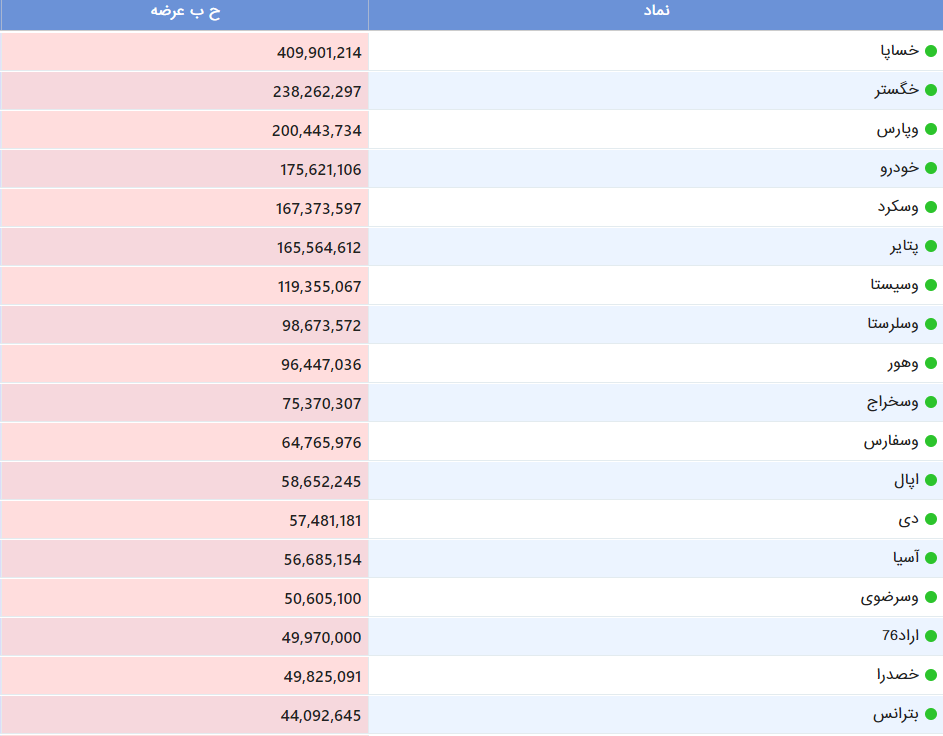Click green status dot of وسکرد
This screenshot has width=943, height=736.
pos(930,207)
